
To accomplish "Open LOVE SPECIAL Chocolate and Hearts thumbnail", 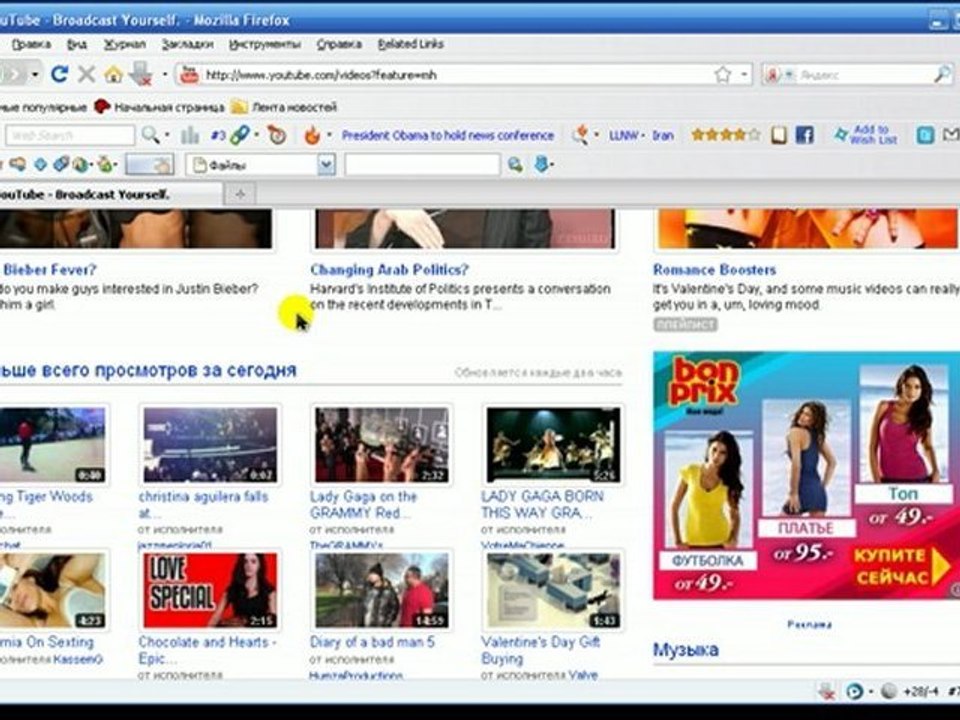I will pos(209,591).
